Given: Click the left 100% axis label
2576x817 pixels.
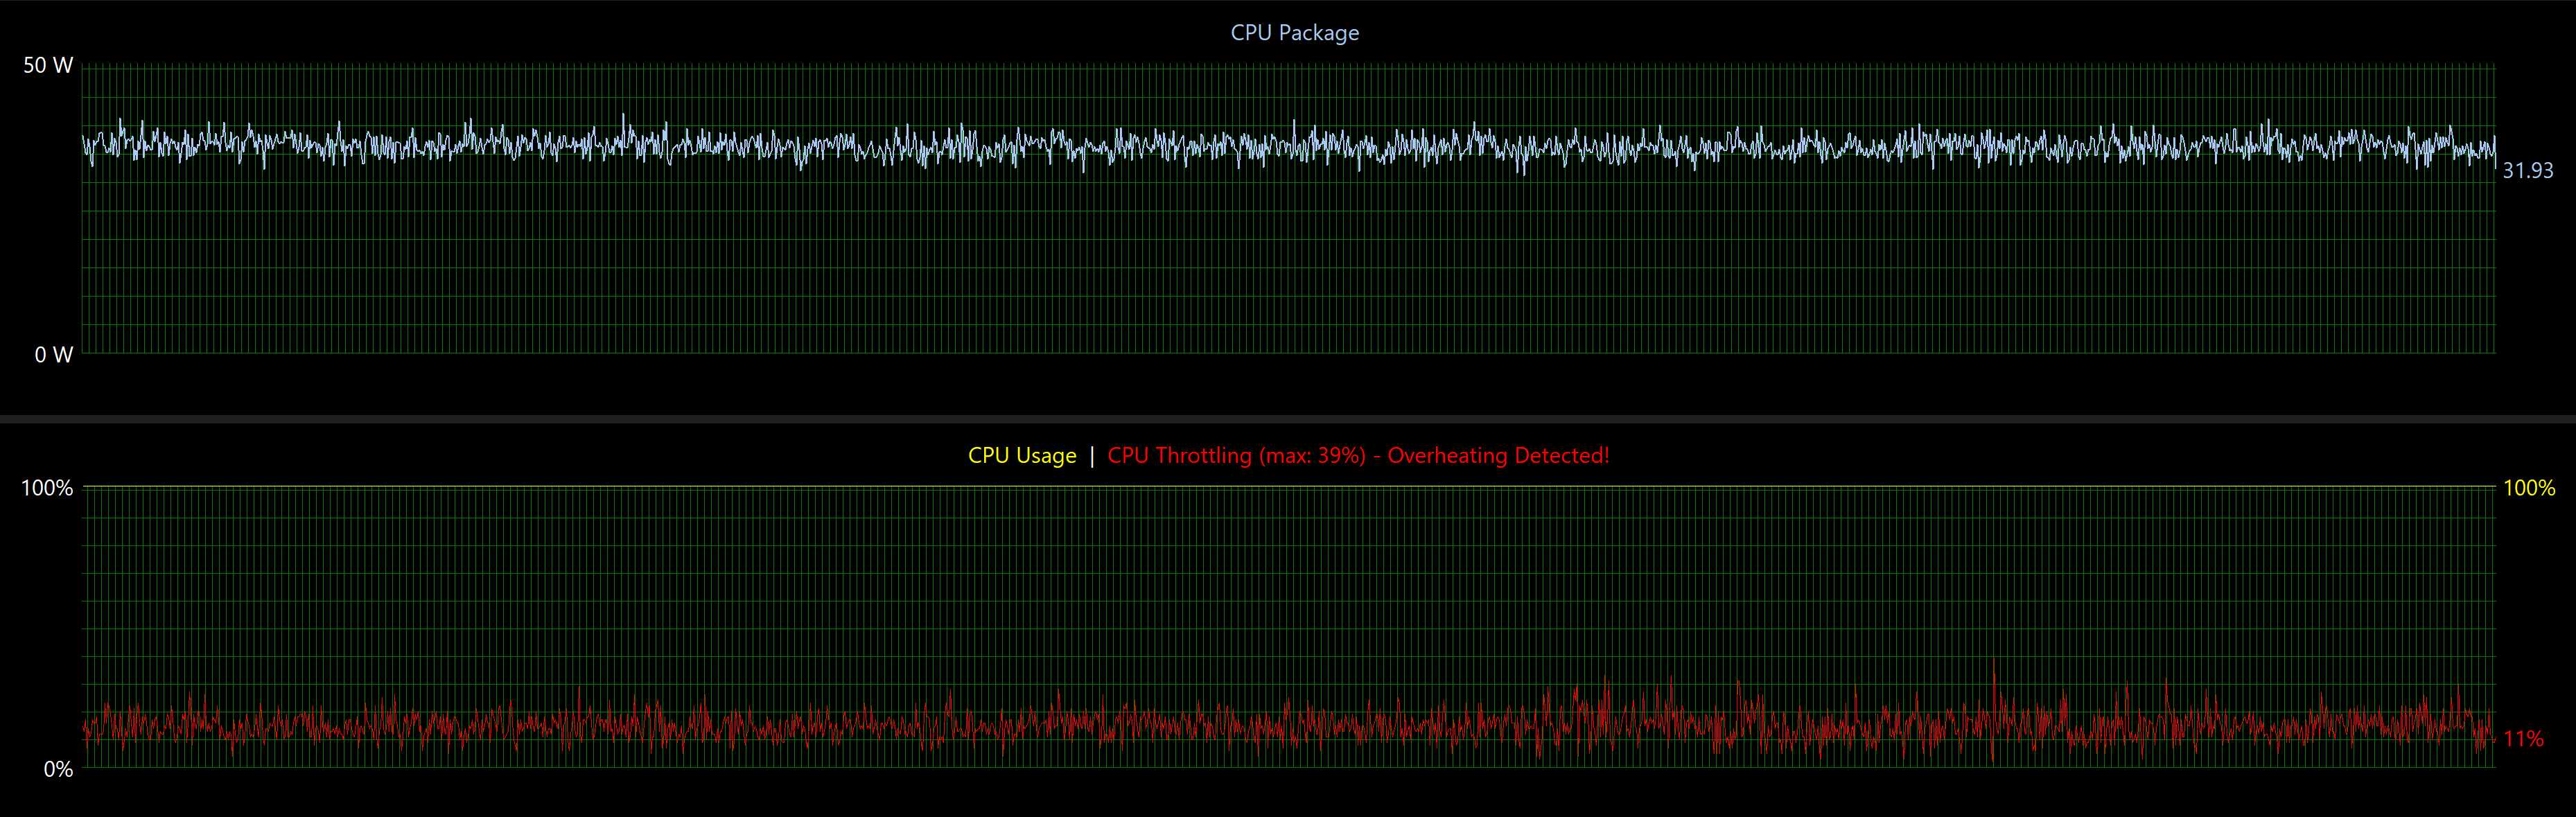Looking at the screenshot, I should point(47,488).
